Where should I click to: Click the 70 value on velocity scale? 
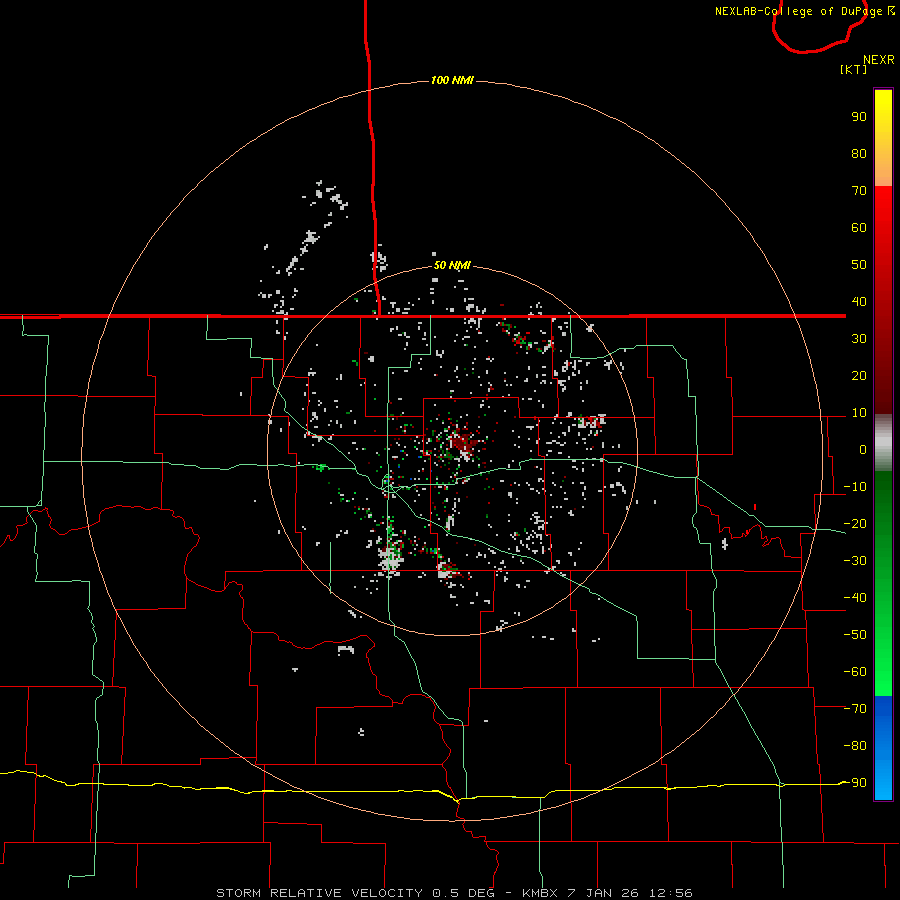coord(859,191)
